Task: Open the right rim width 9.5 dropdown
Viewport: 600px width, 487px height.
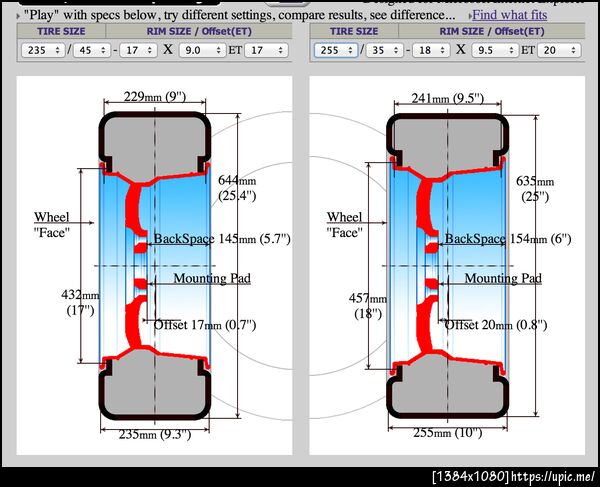Action: click(x=495, y=50)
